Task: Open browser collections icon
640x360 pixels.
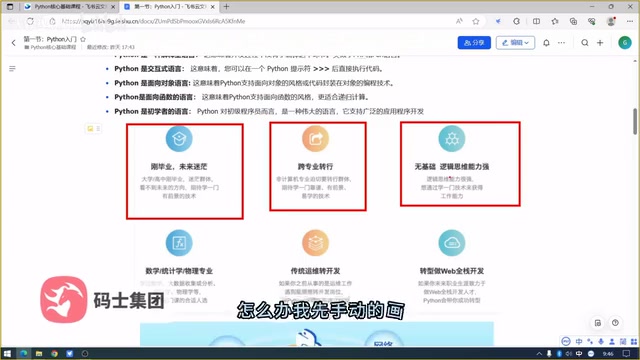Action: [x=573, y=21]
